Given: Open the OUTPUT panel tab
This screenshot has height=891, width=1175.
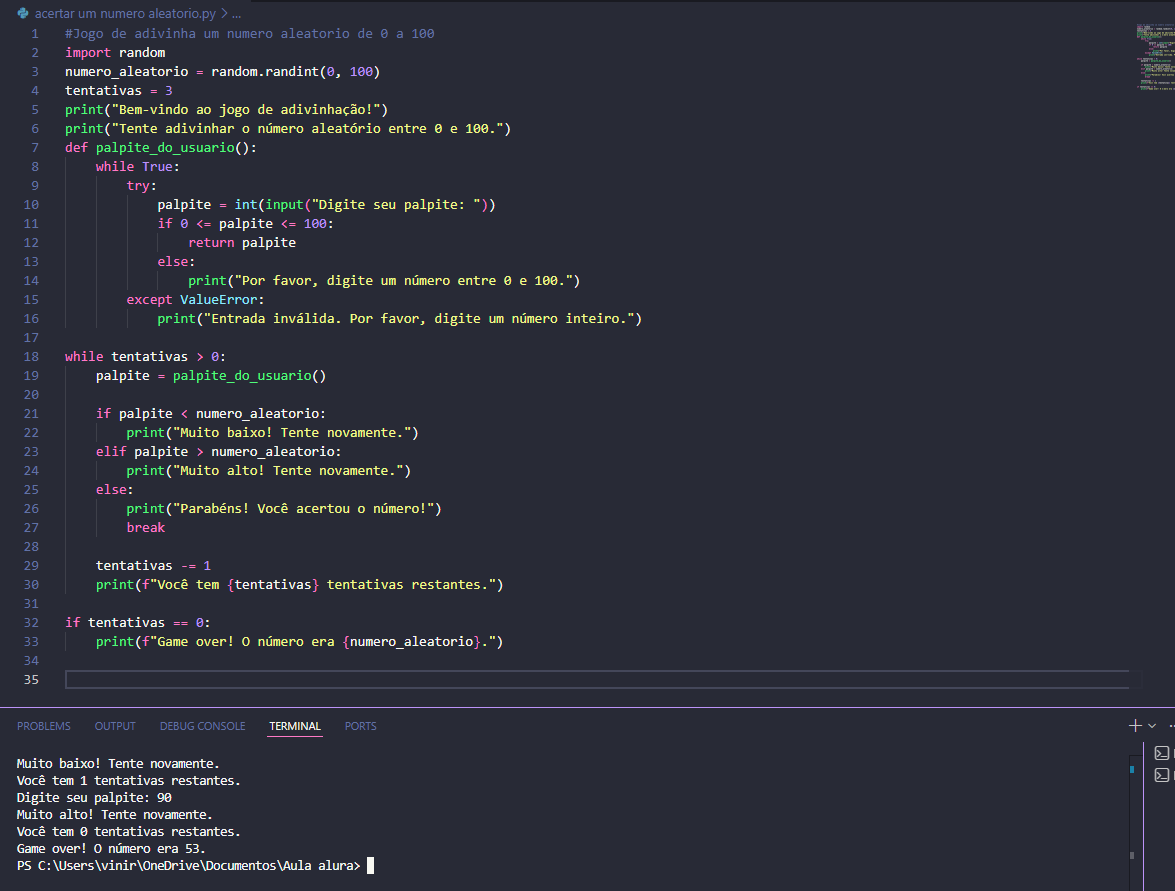Looking at the screenshot, I should pos(115,726).
